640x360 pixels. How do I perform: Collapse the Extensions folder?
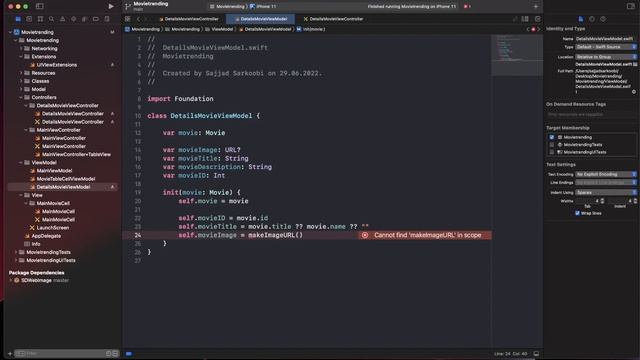pyautogui.click(x=21, y=57)
